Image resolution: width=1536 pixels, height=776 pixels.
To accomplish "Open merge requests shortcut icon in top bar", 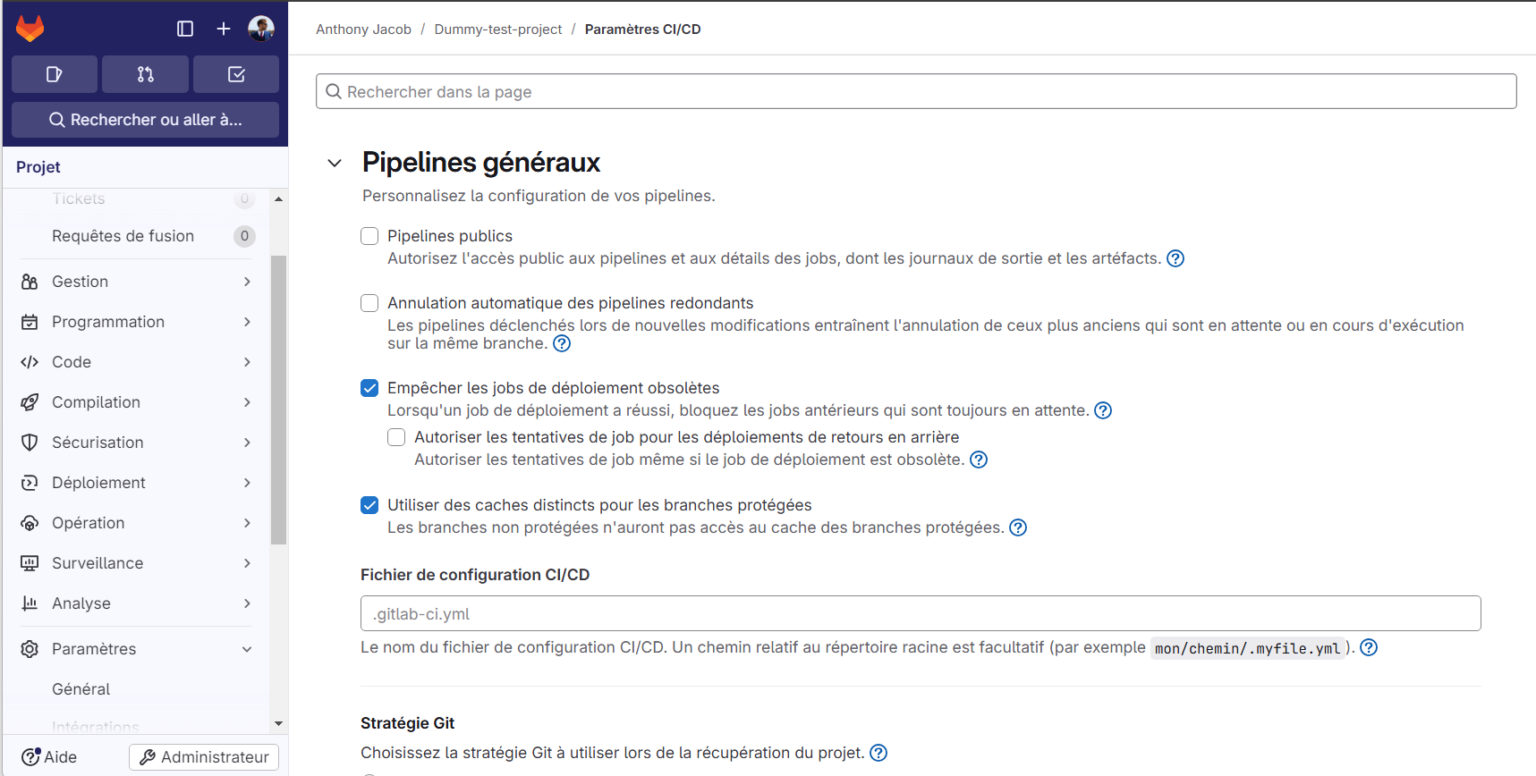I will click(145, 73).
